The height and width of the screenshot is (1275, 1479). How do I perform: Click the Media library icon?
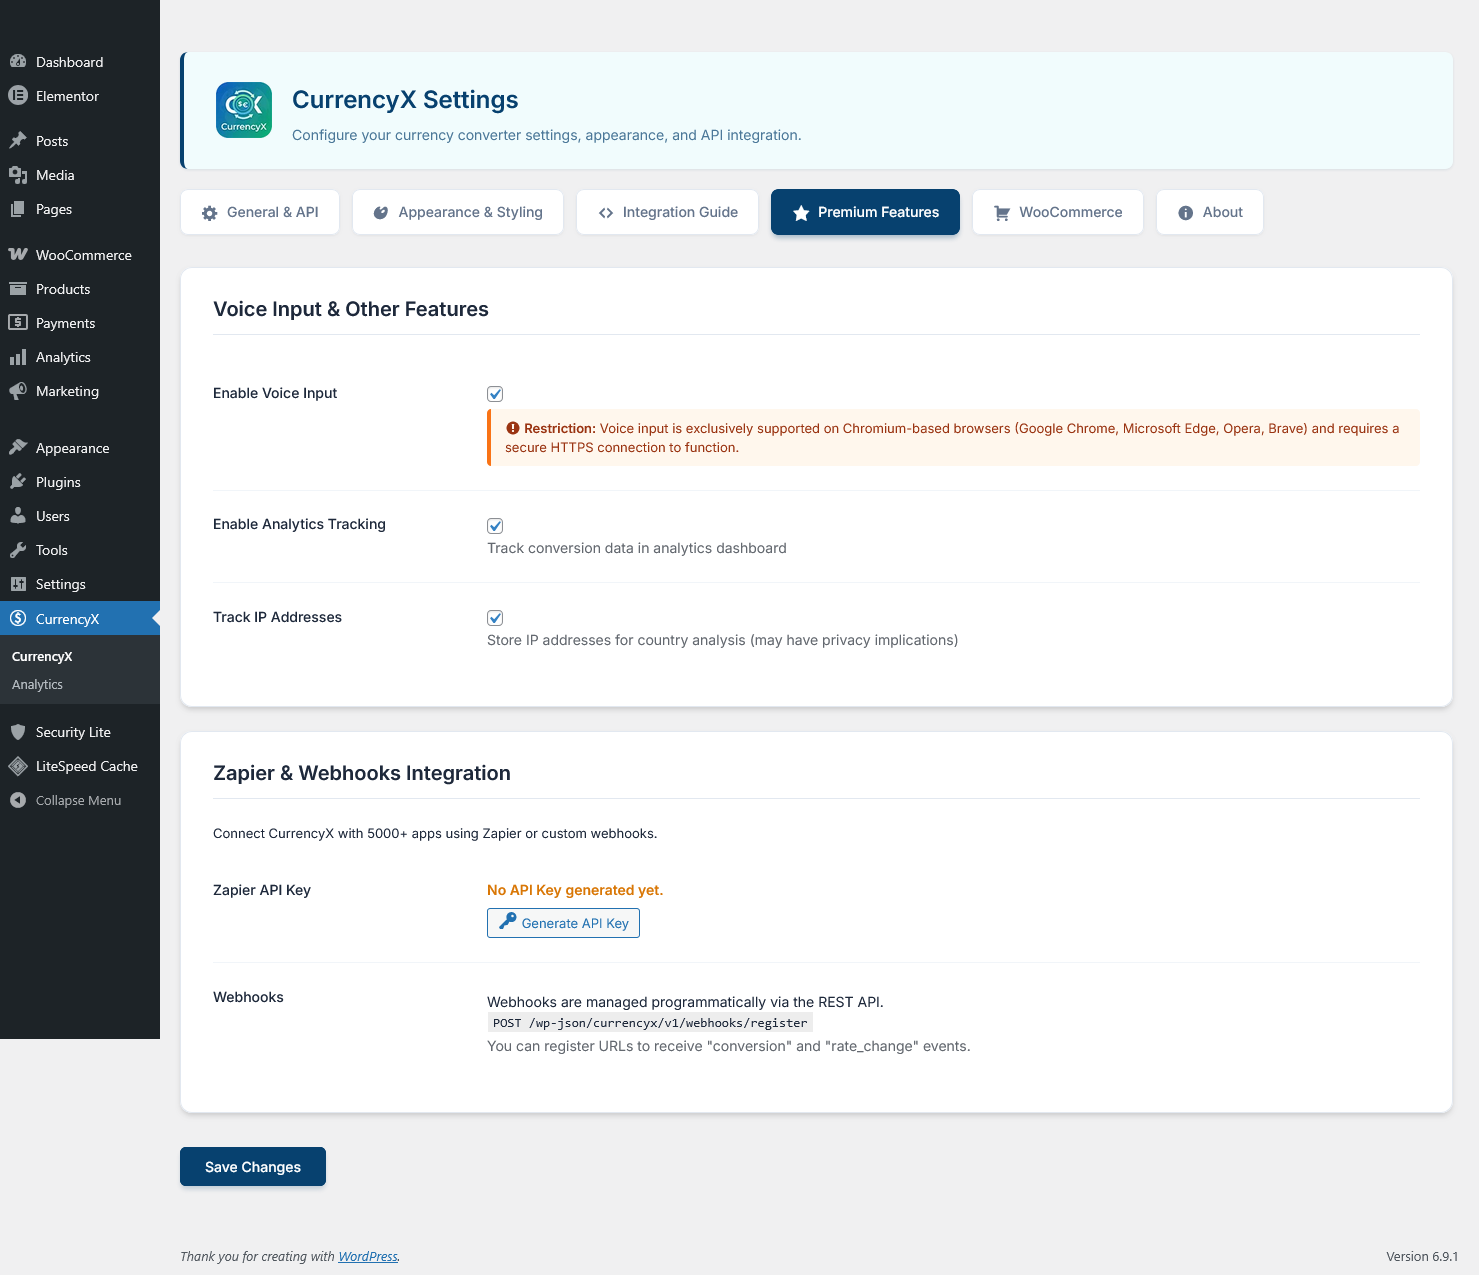click(19, 175)
